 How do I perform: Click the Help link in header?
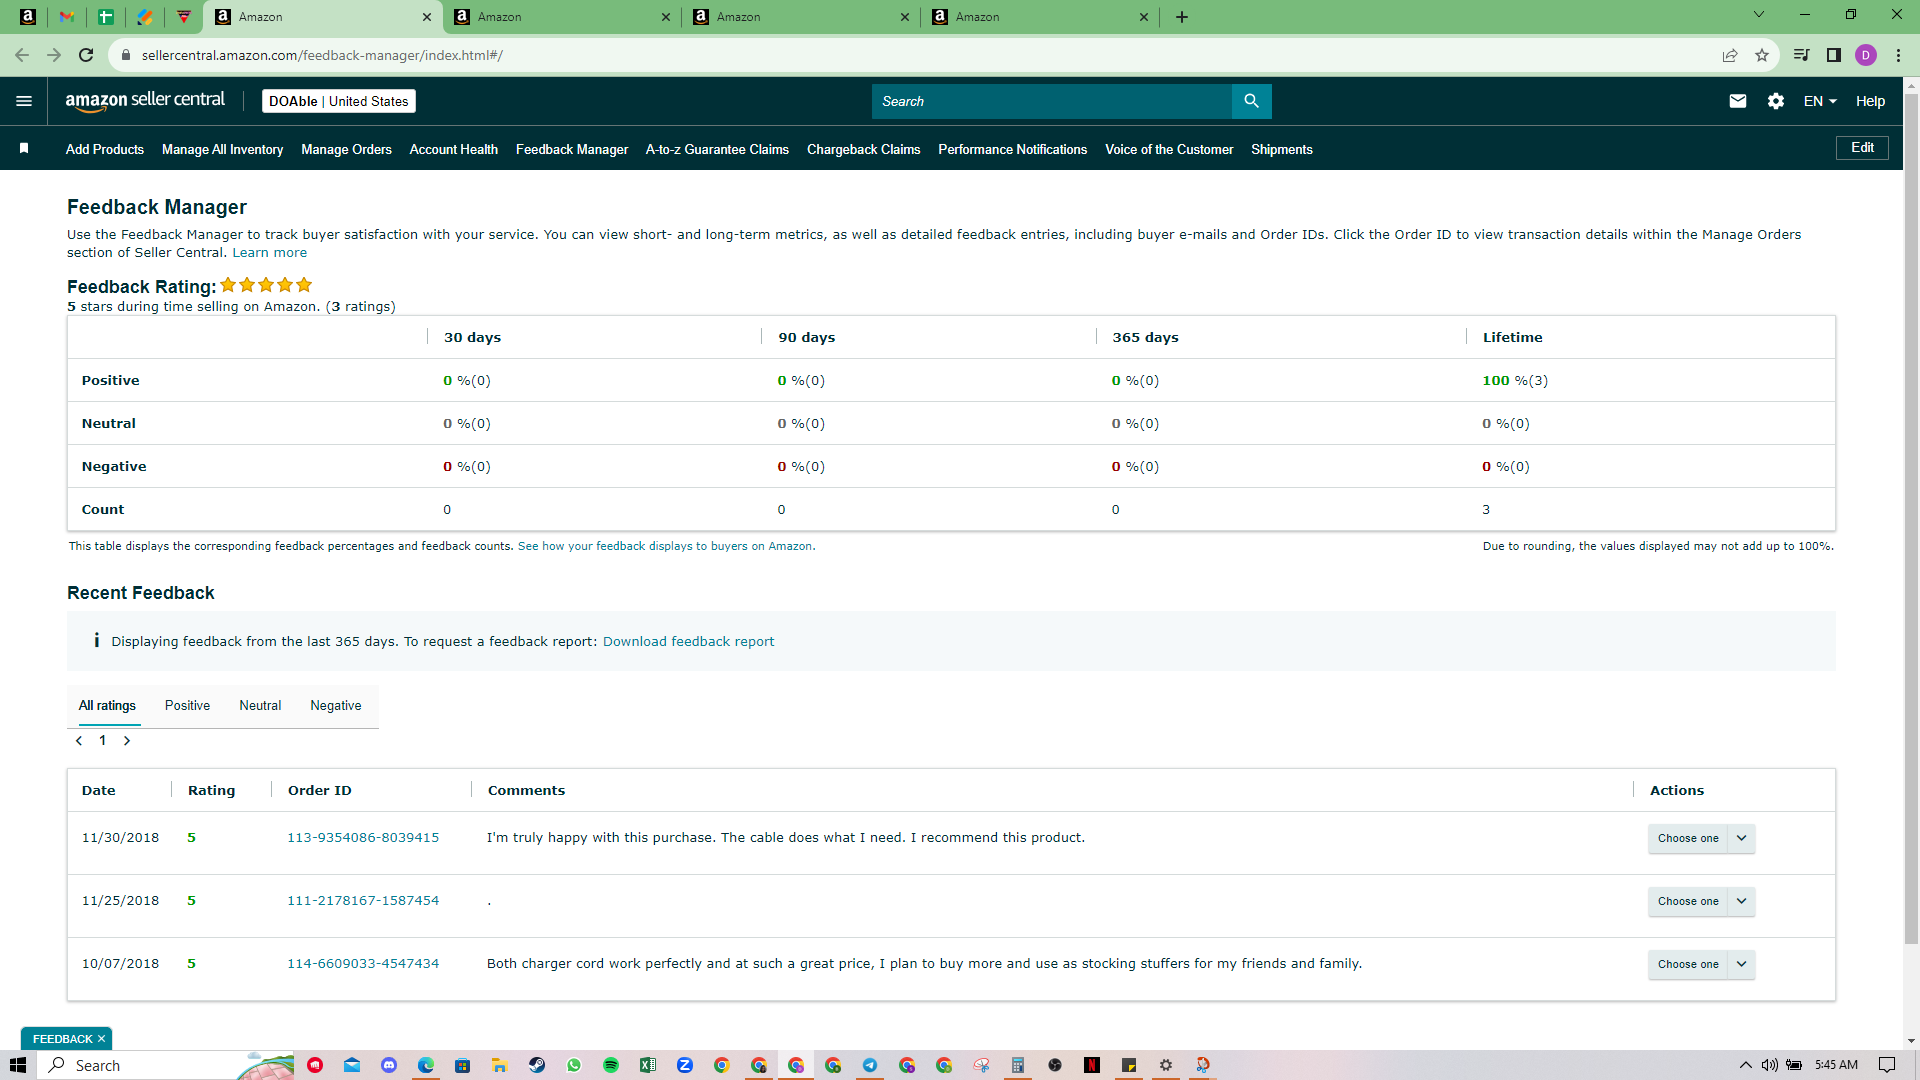tap(1870, 101)
